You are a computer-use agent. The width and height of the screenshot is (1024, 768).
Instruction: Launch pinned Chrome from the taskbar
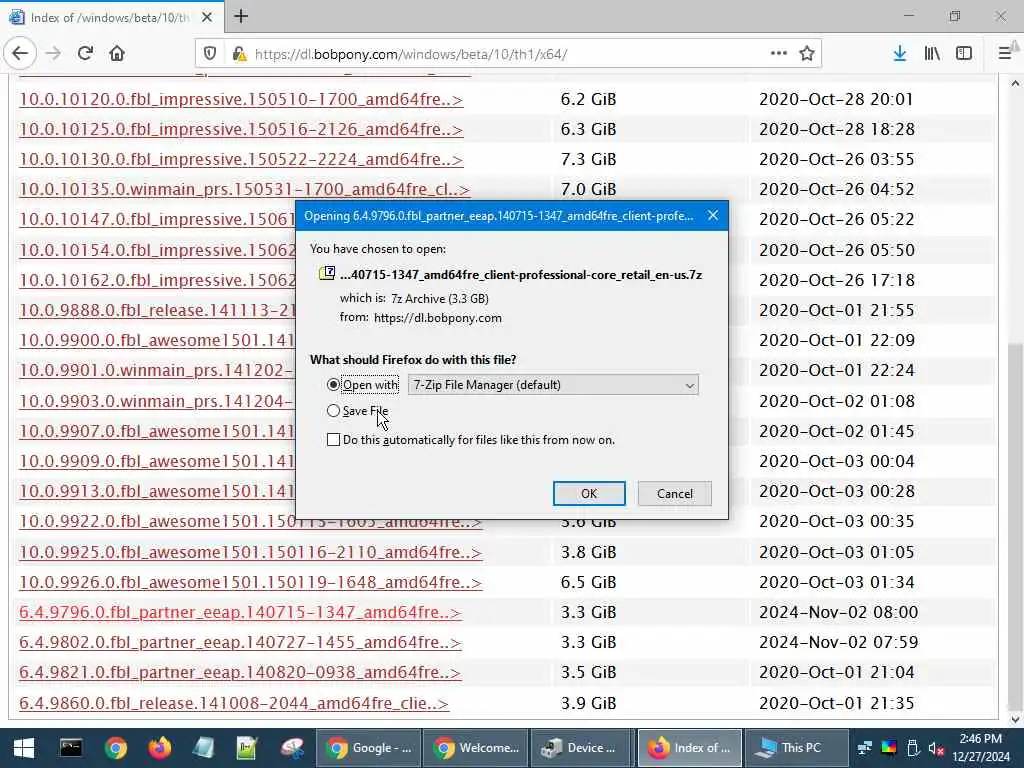pyautogui.click(x=116, y=748)
